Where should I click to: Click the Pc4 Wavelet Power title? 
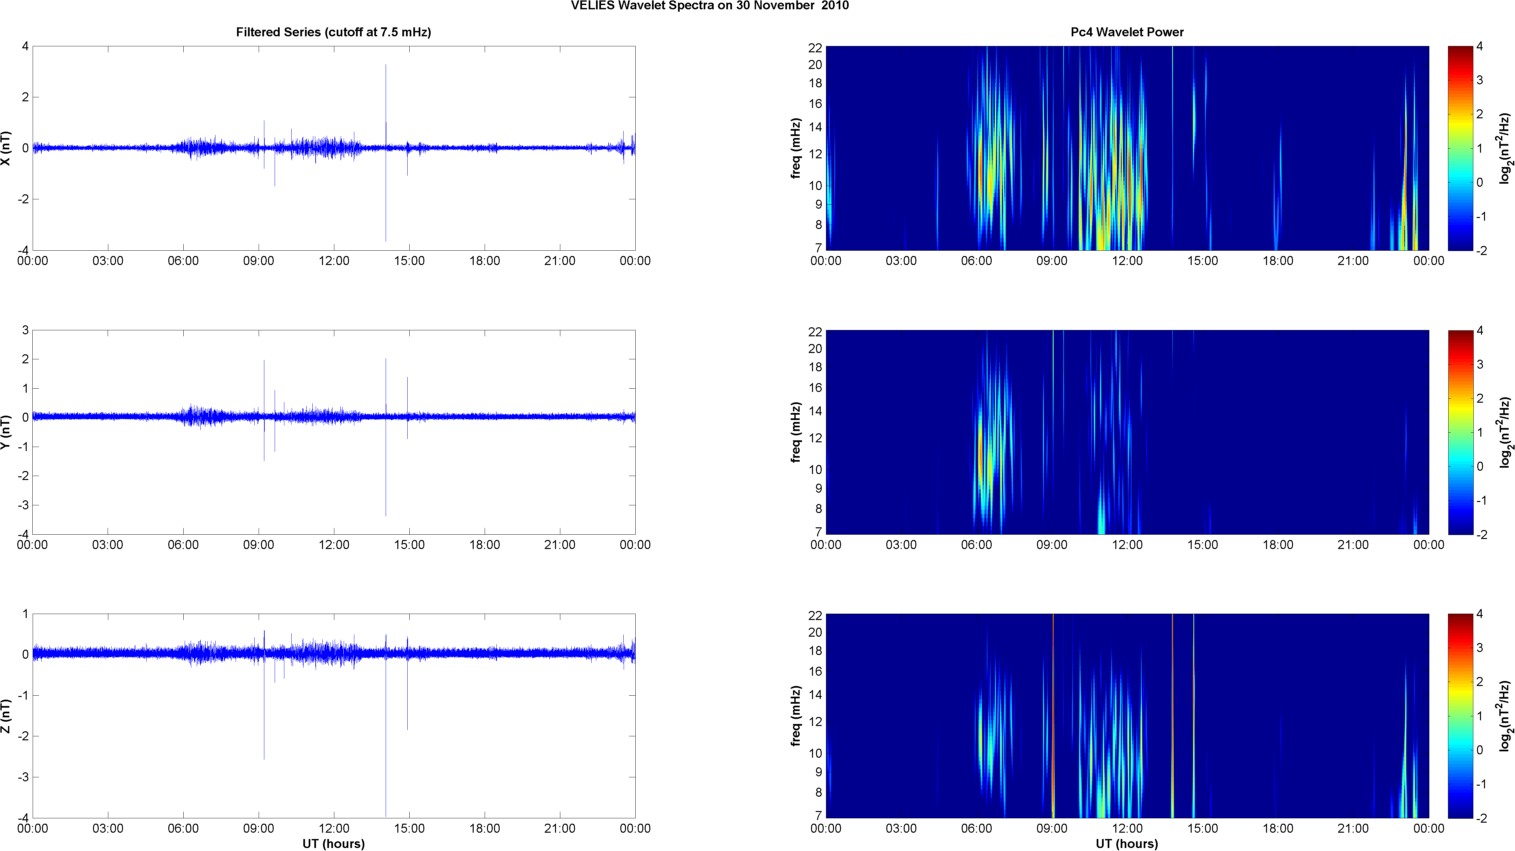click(1126, 32)
